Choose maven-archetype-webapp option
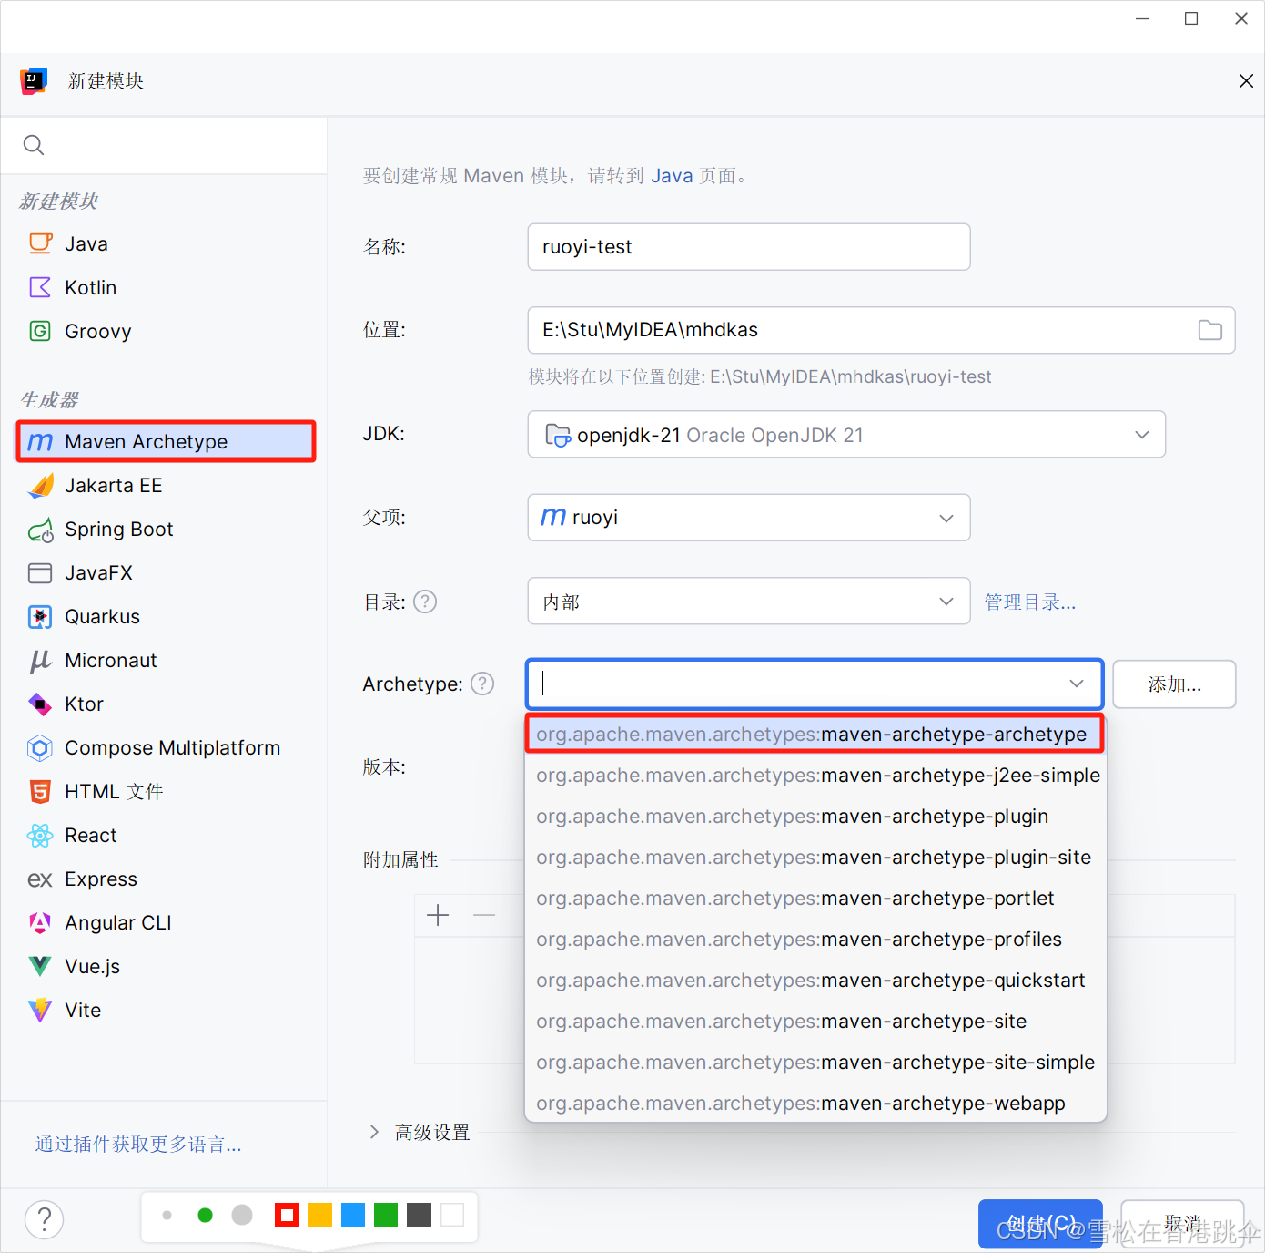Viewport: 1265px width, 1253px height. pos(815,1103)
